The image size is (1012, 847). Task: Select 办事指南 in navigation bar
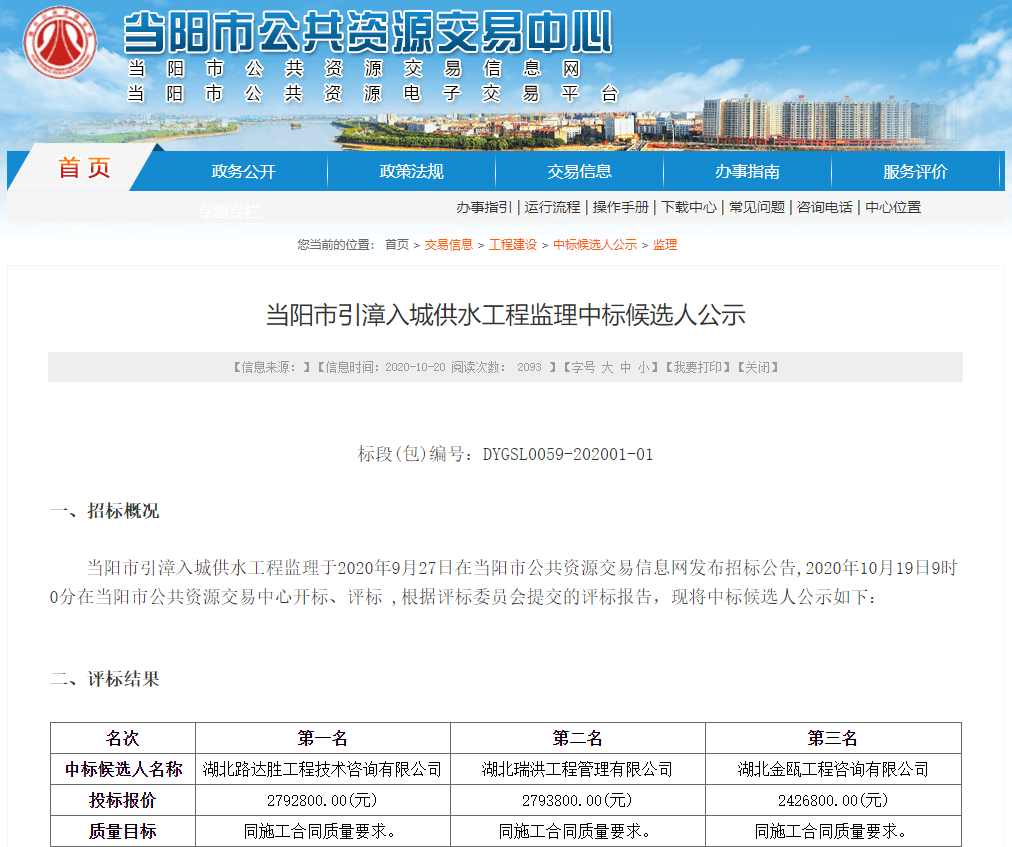747,171
